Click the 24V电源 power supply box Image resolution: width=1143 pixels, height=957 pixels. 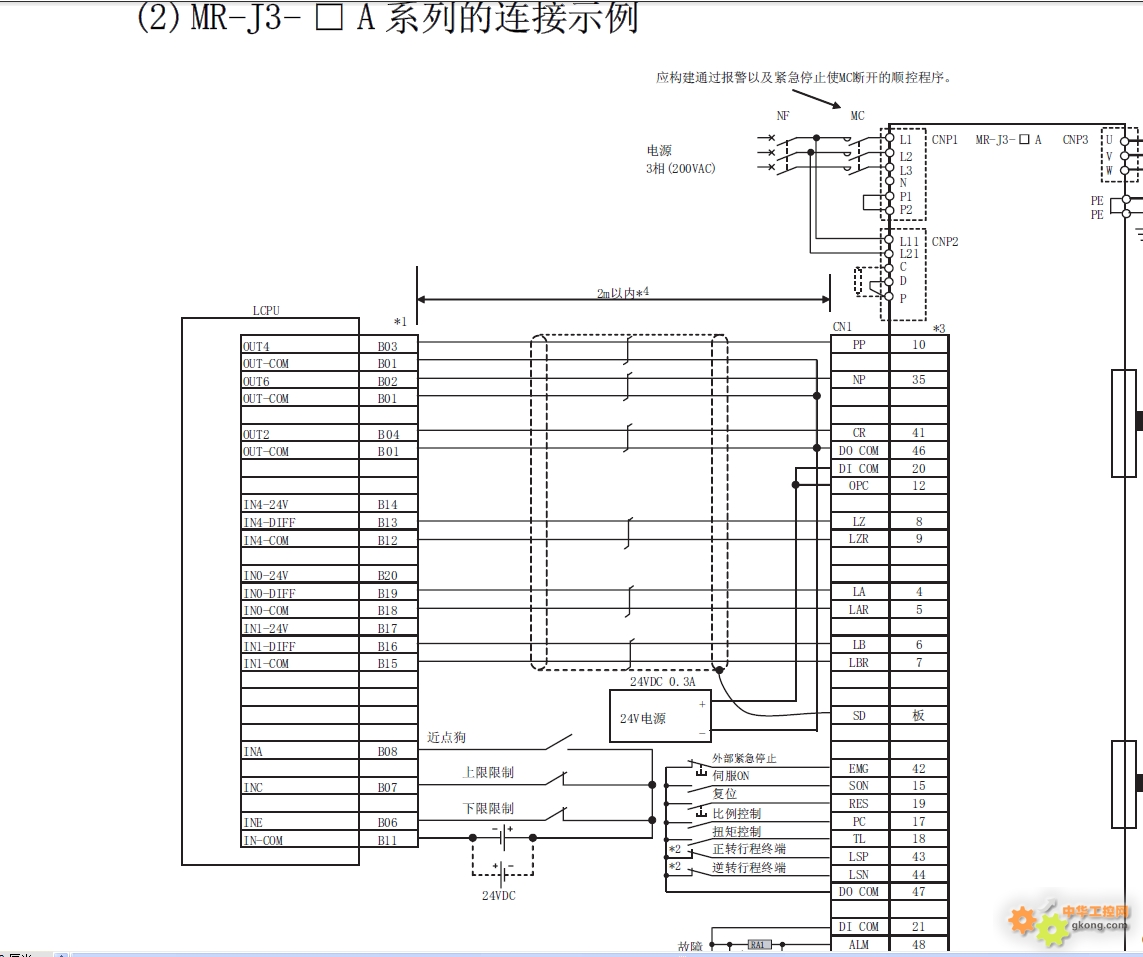coord(660,716)
